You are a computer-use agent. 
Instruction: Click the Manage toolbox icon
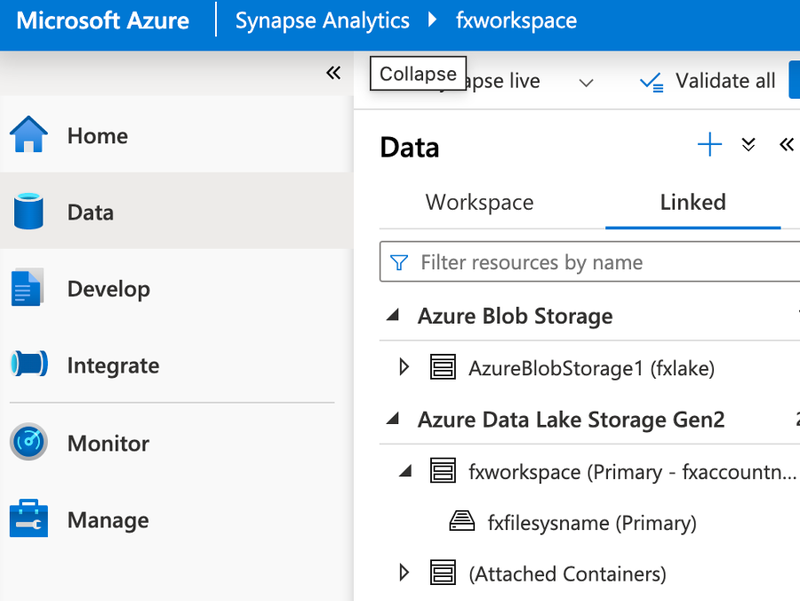click(29, 518)
